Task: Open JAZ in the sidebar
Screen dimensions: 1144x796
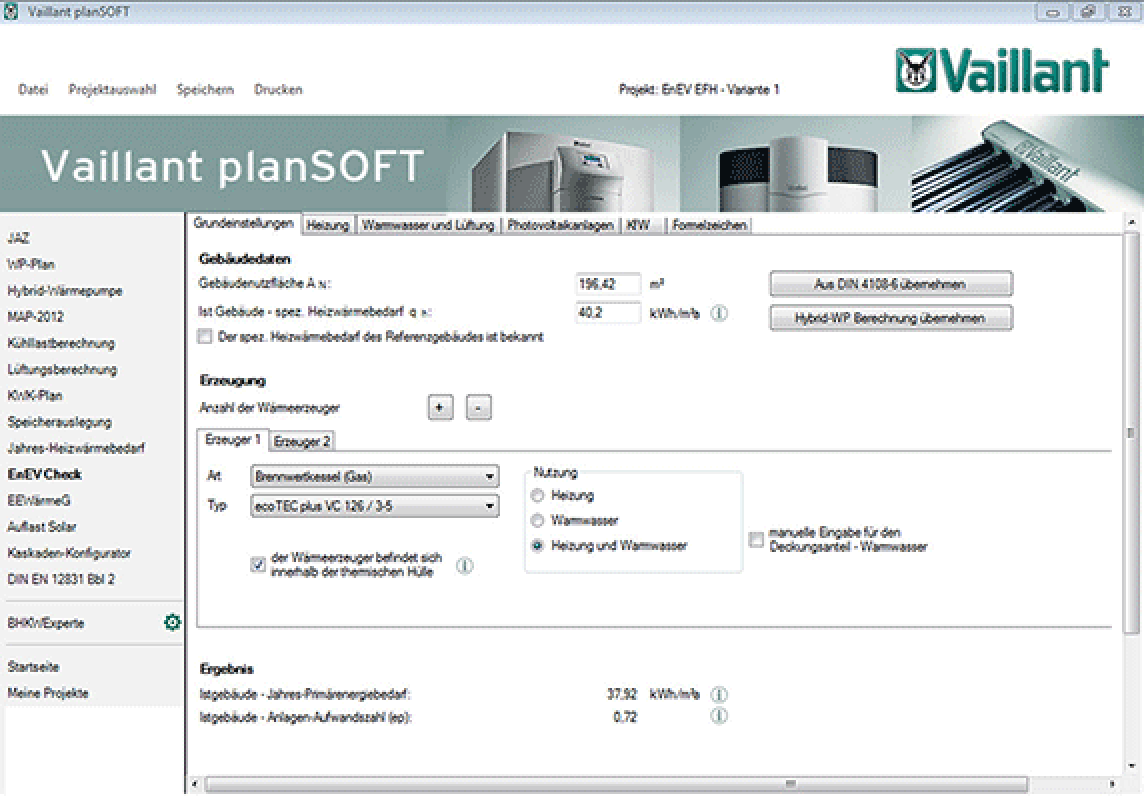Action: click(18, 238)
